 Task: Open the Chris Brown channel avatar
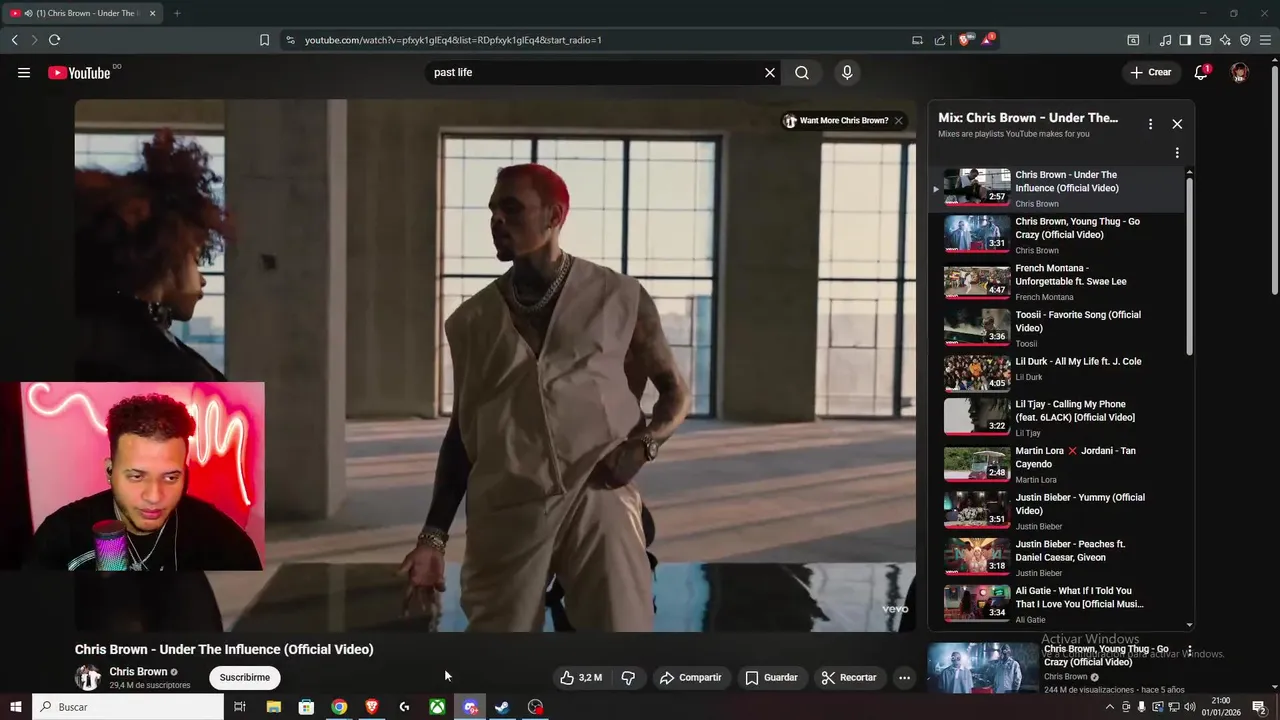coord(88,677)
